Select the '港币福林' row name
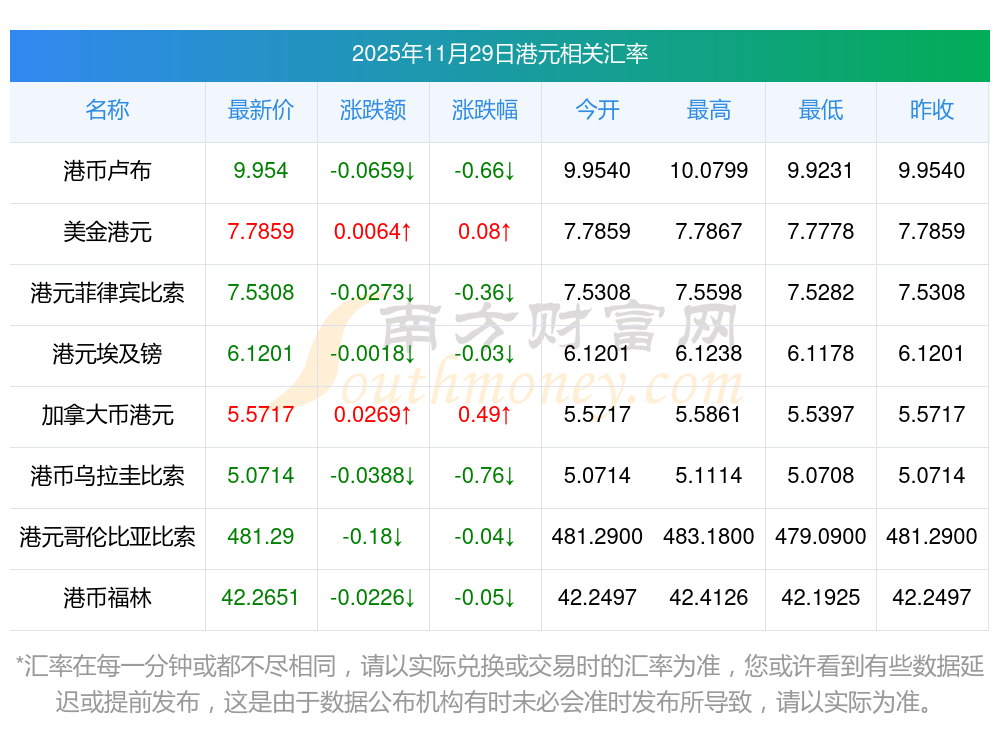The width and height of the screenshot is (1000, 733). (107, 598)
